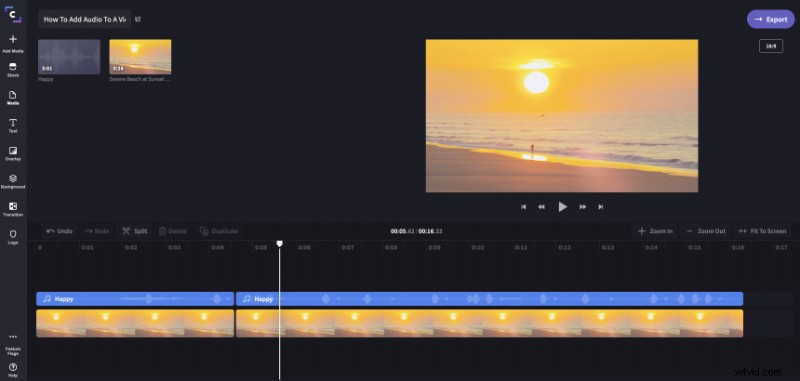This screenshot has height=381, width=800.
Task: Click the 0:02 mark on timeline ruler
Action: (x=131, y=247)
